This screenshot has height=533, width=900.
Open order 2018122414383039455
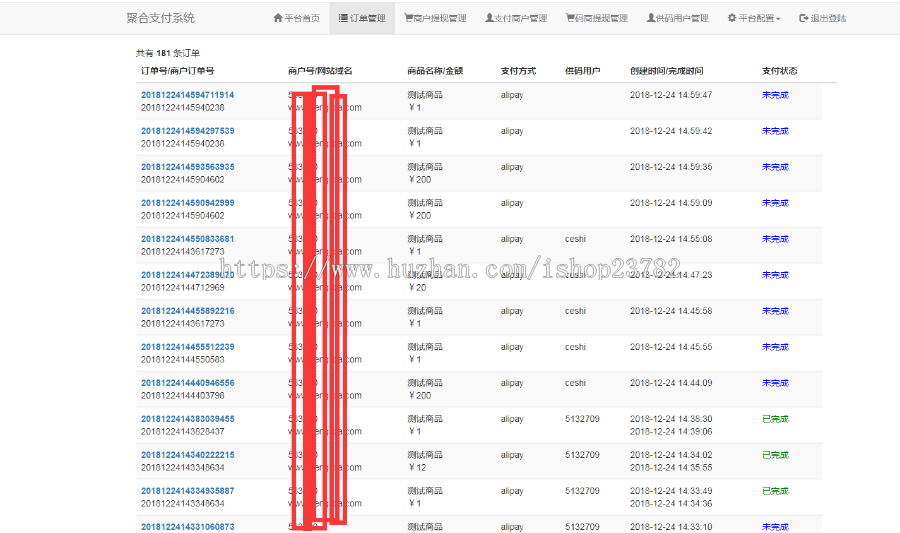pyautogui.click(x=188, y=419)
